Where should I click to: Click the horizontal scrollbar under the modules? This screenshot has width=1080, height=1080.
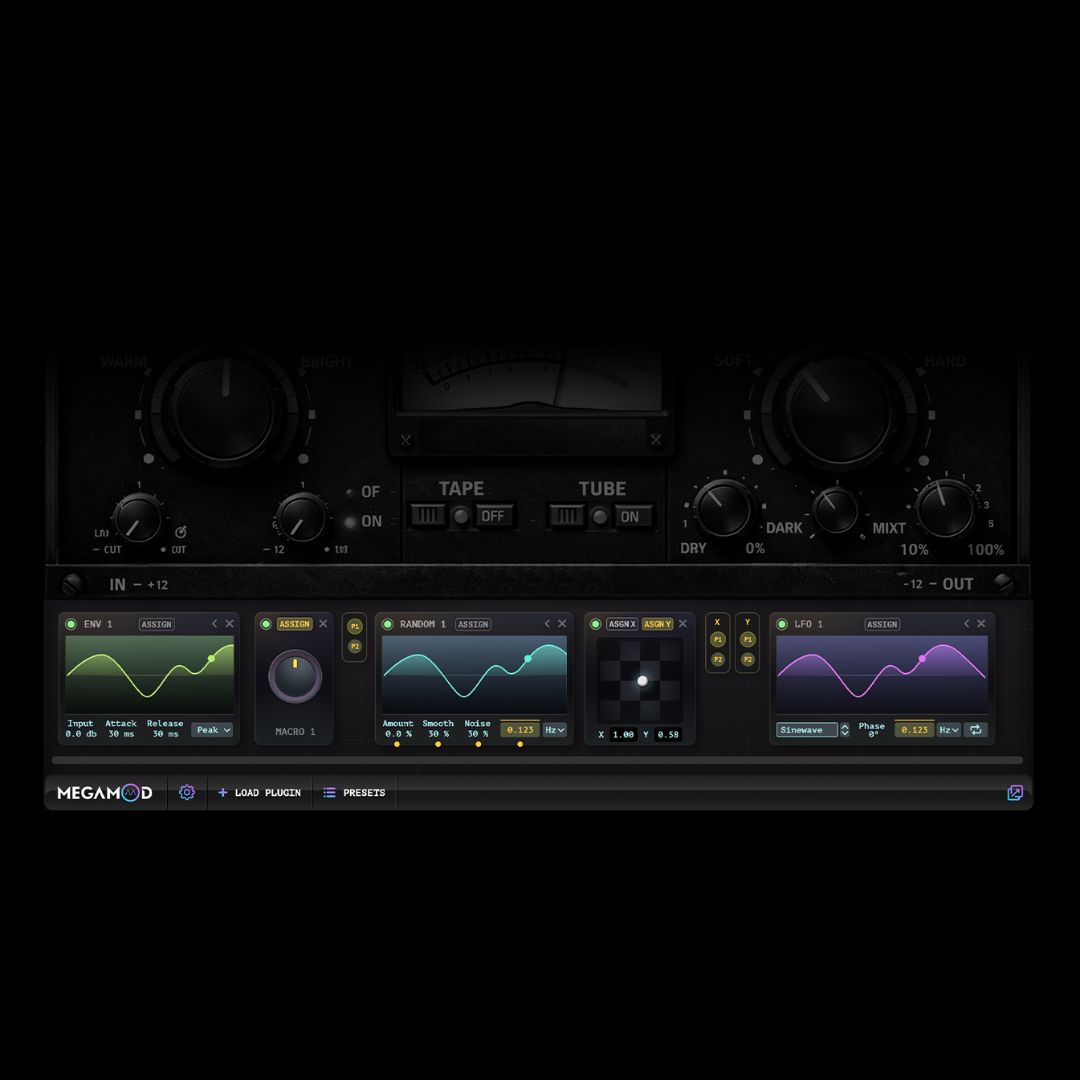click(x=537, y=760)
